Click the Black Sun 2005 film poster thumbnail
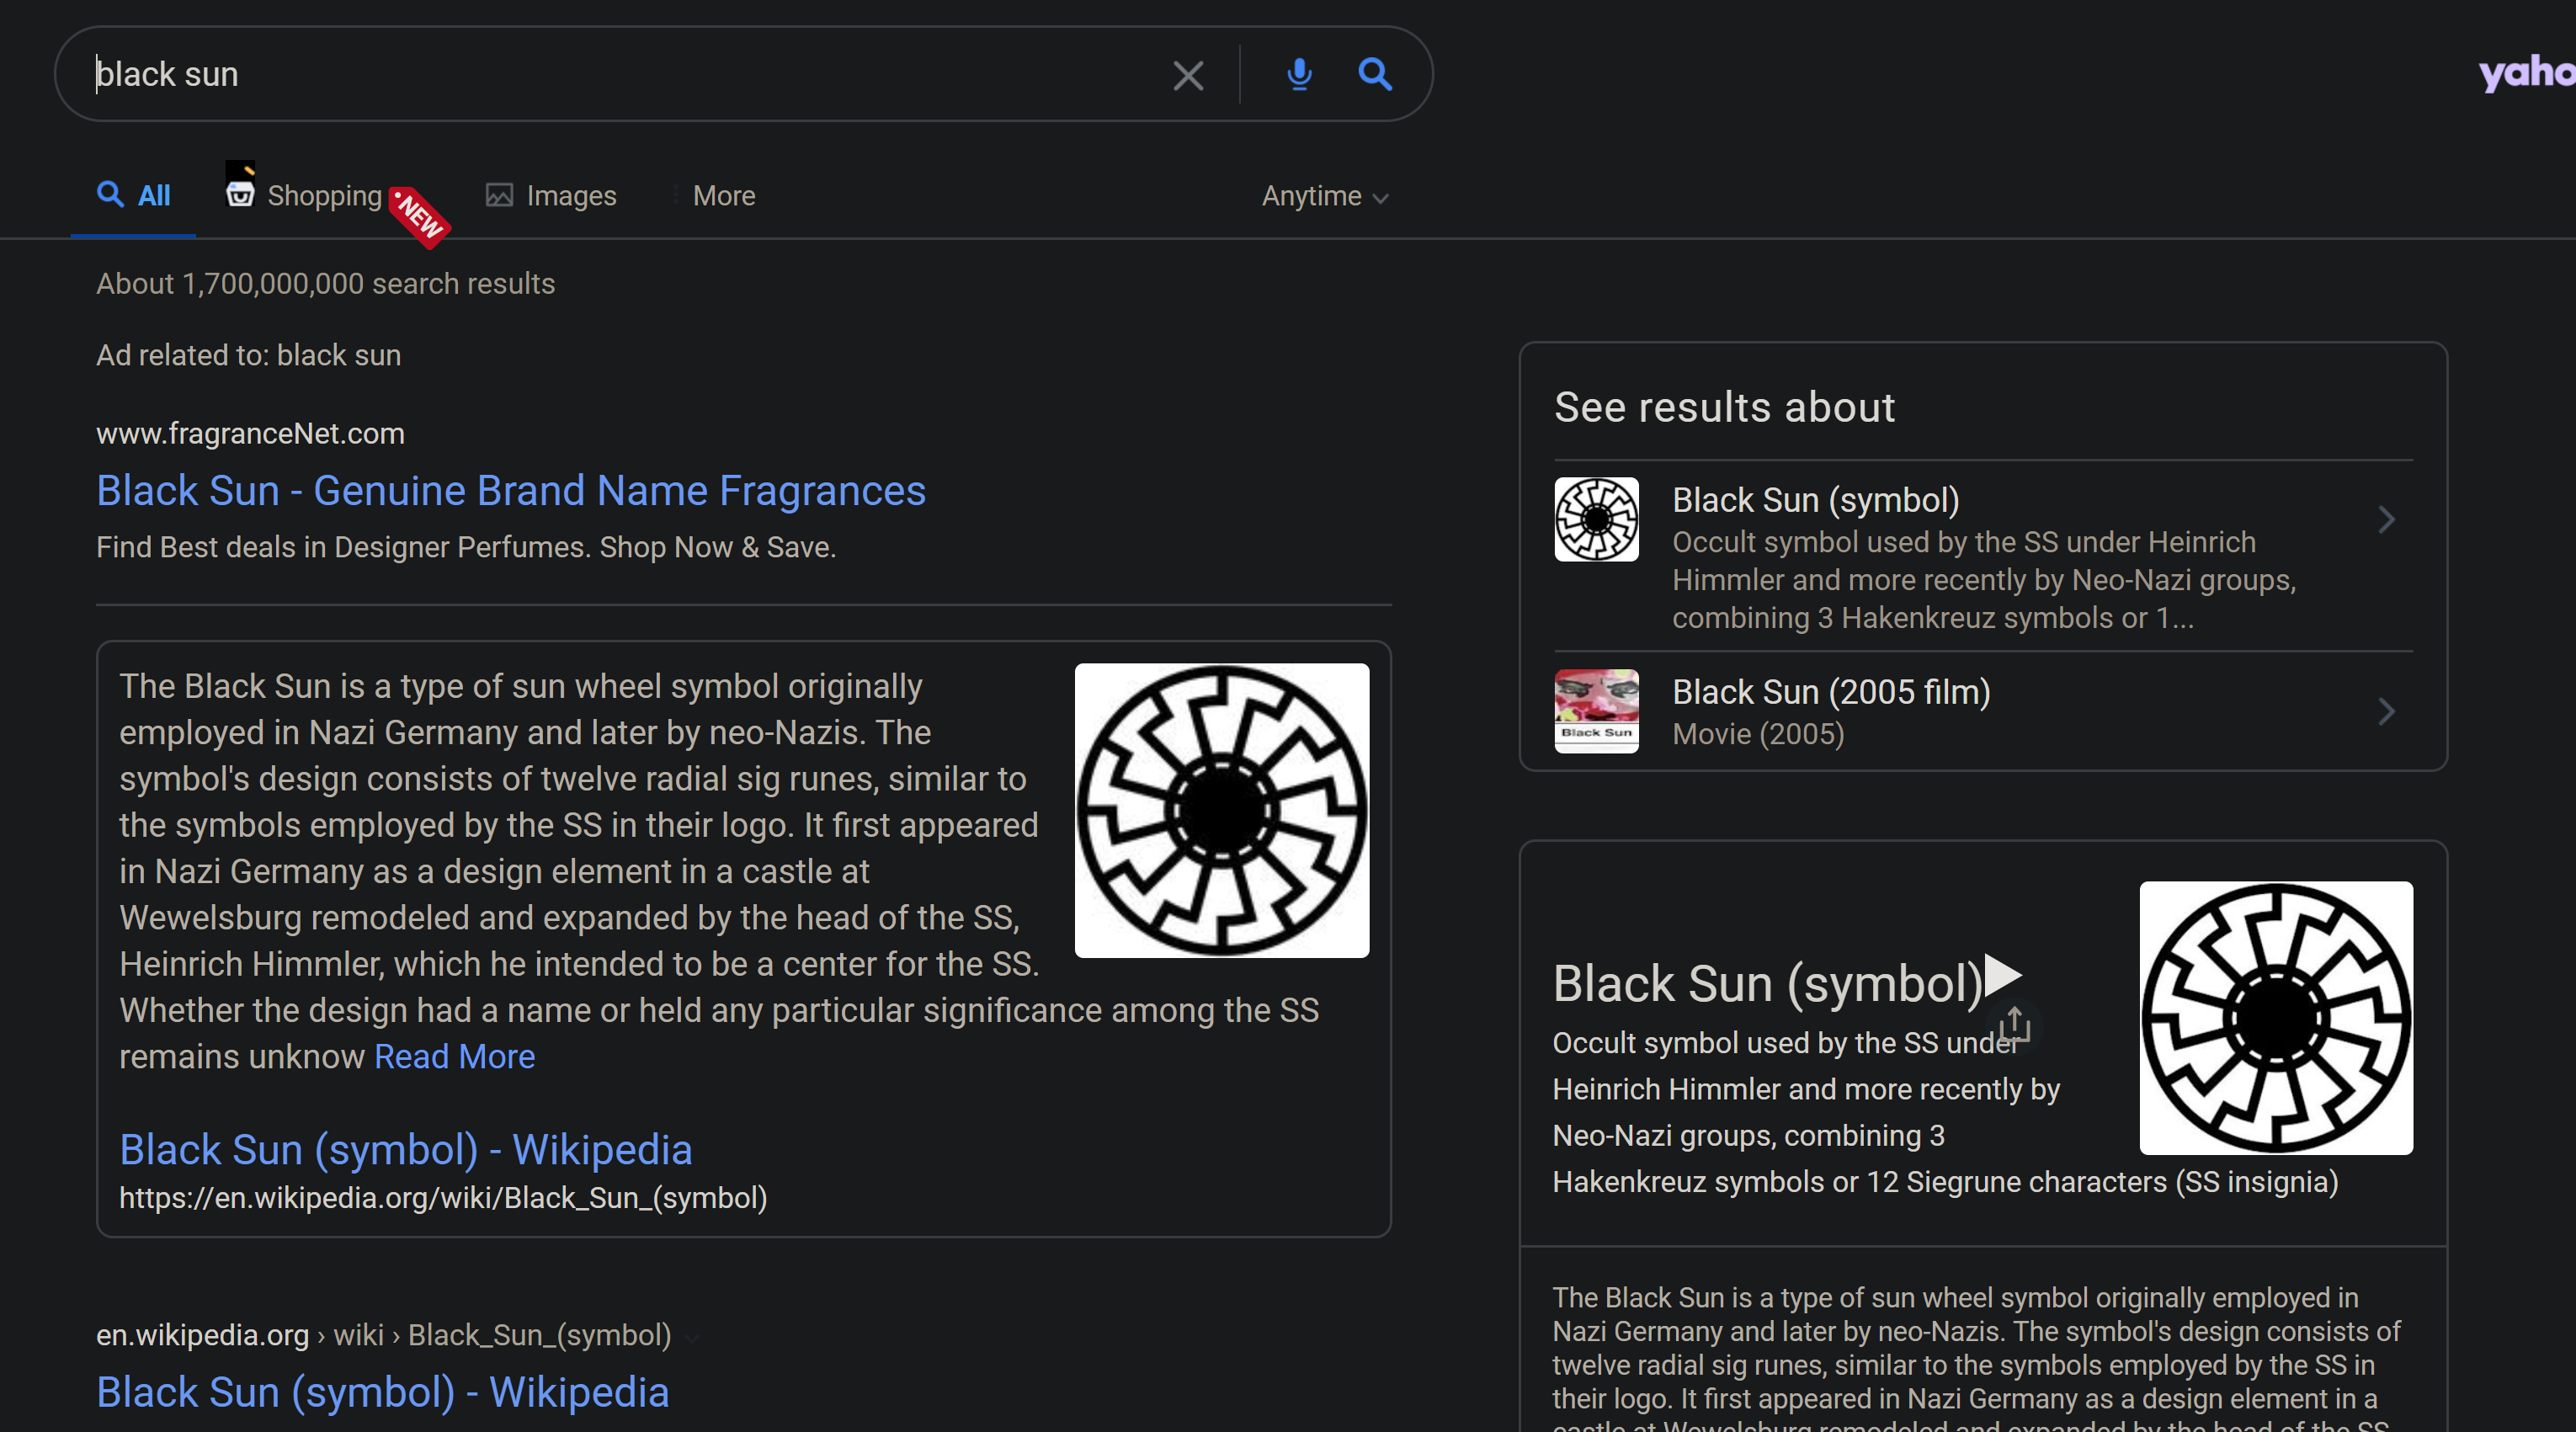 [x=1596, y=711]
